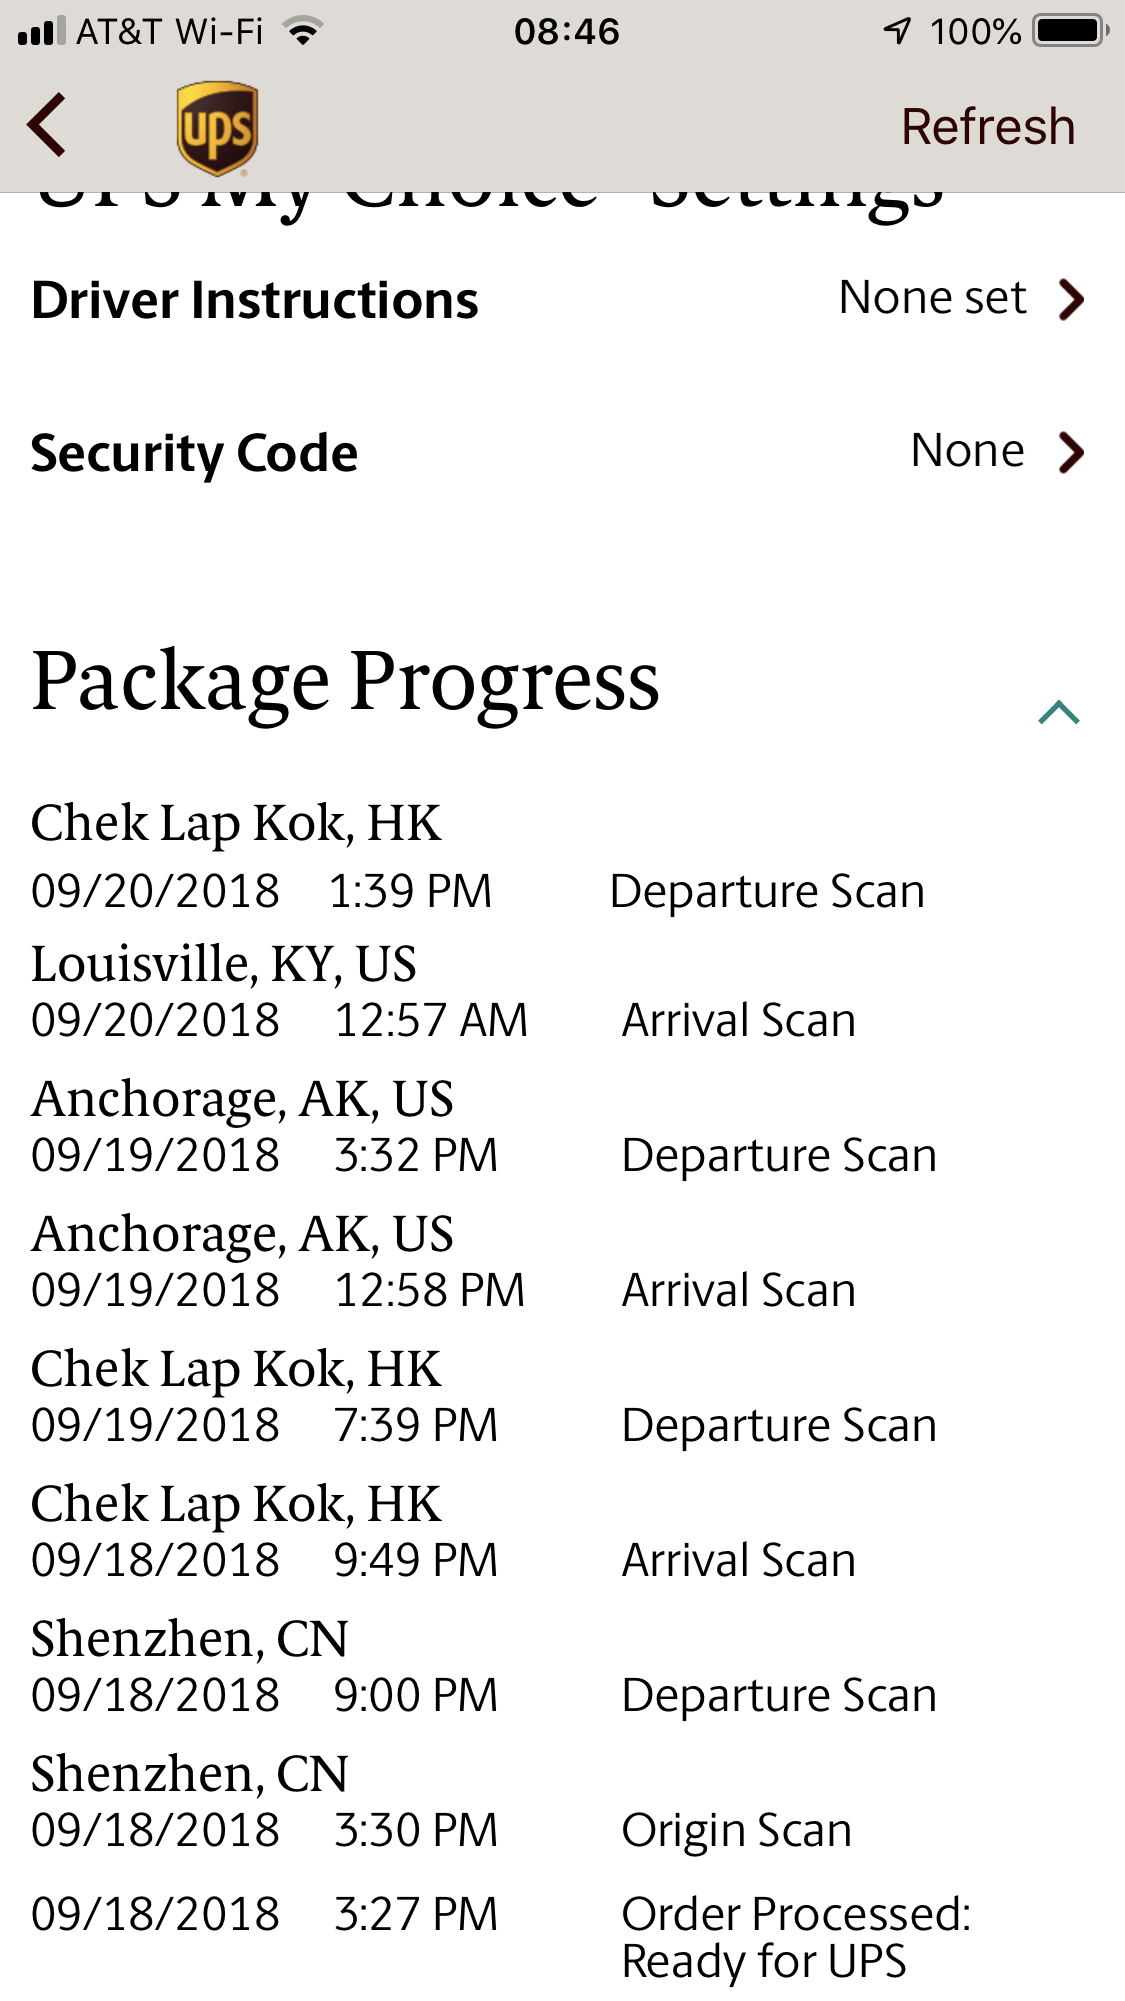Open Driver Instructions chevron arrow

click(1071, 299)
